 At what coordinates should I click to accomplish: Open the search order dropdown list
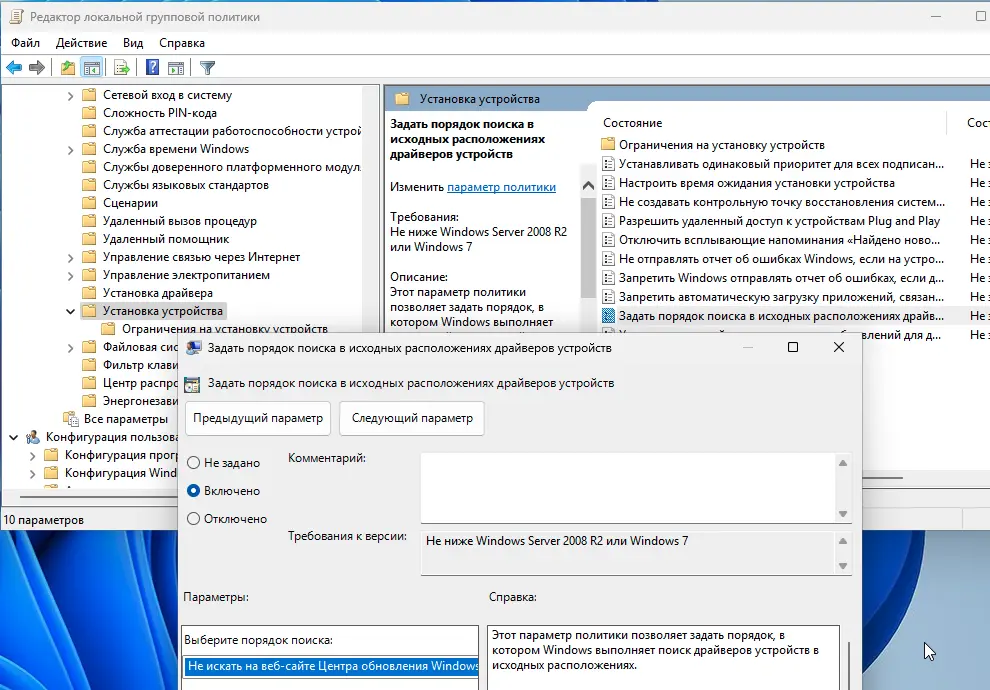pos(332,666)
